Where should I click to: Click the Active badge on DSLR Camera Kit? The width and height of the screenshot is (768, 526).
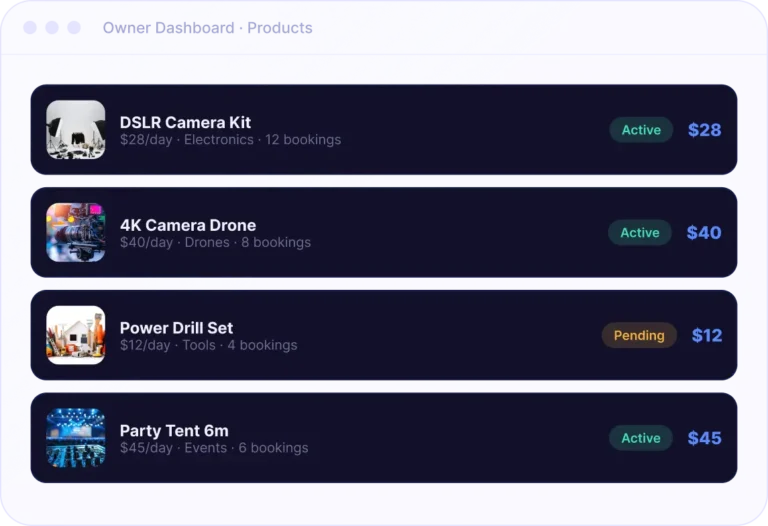point(641,130)
